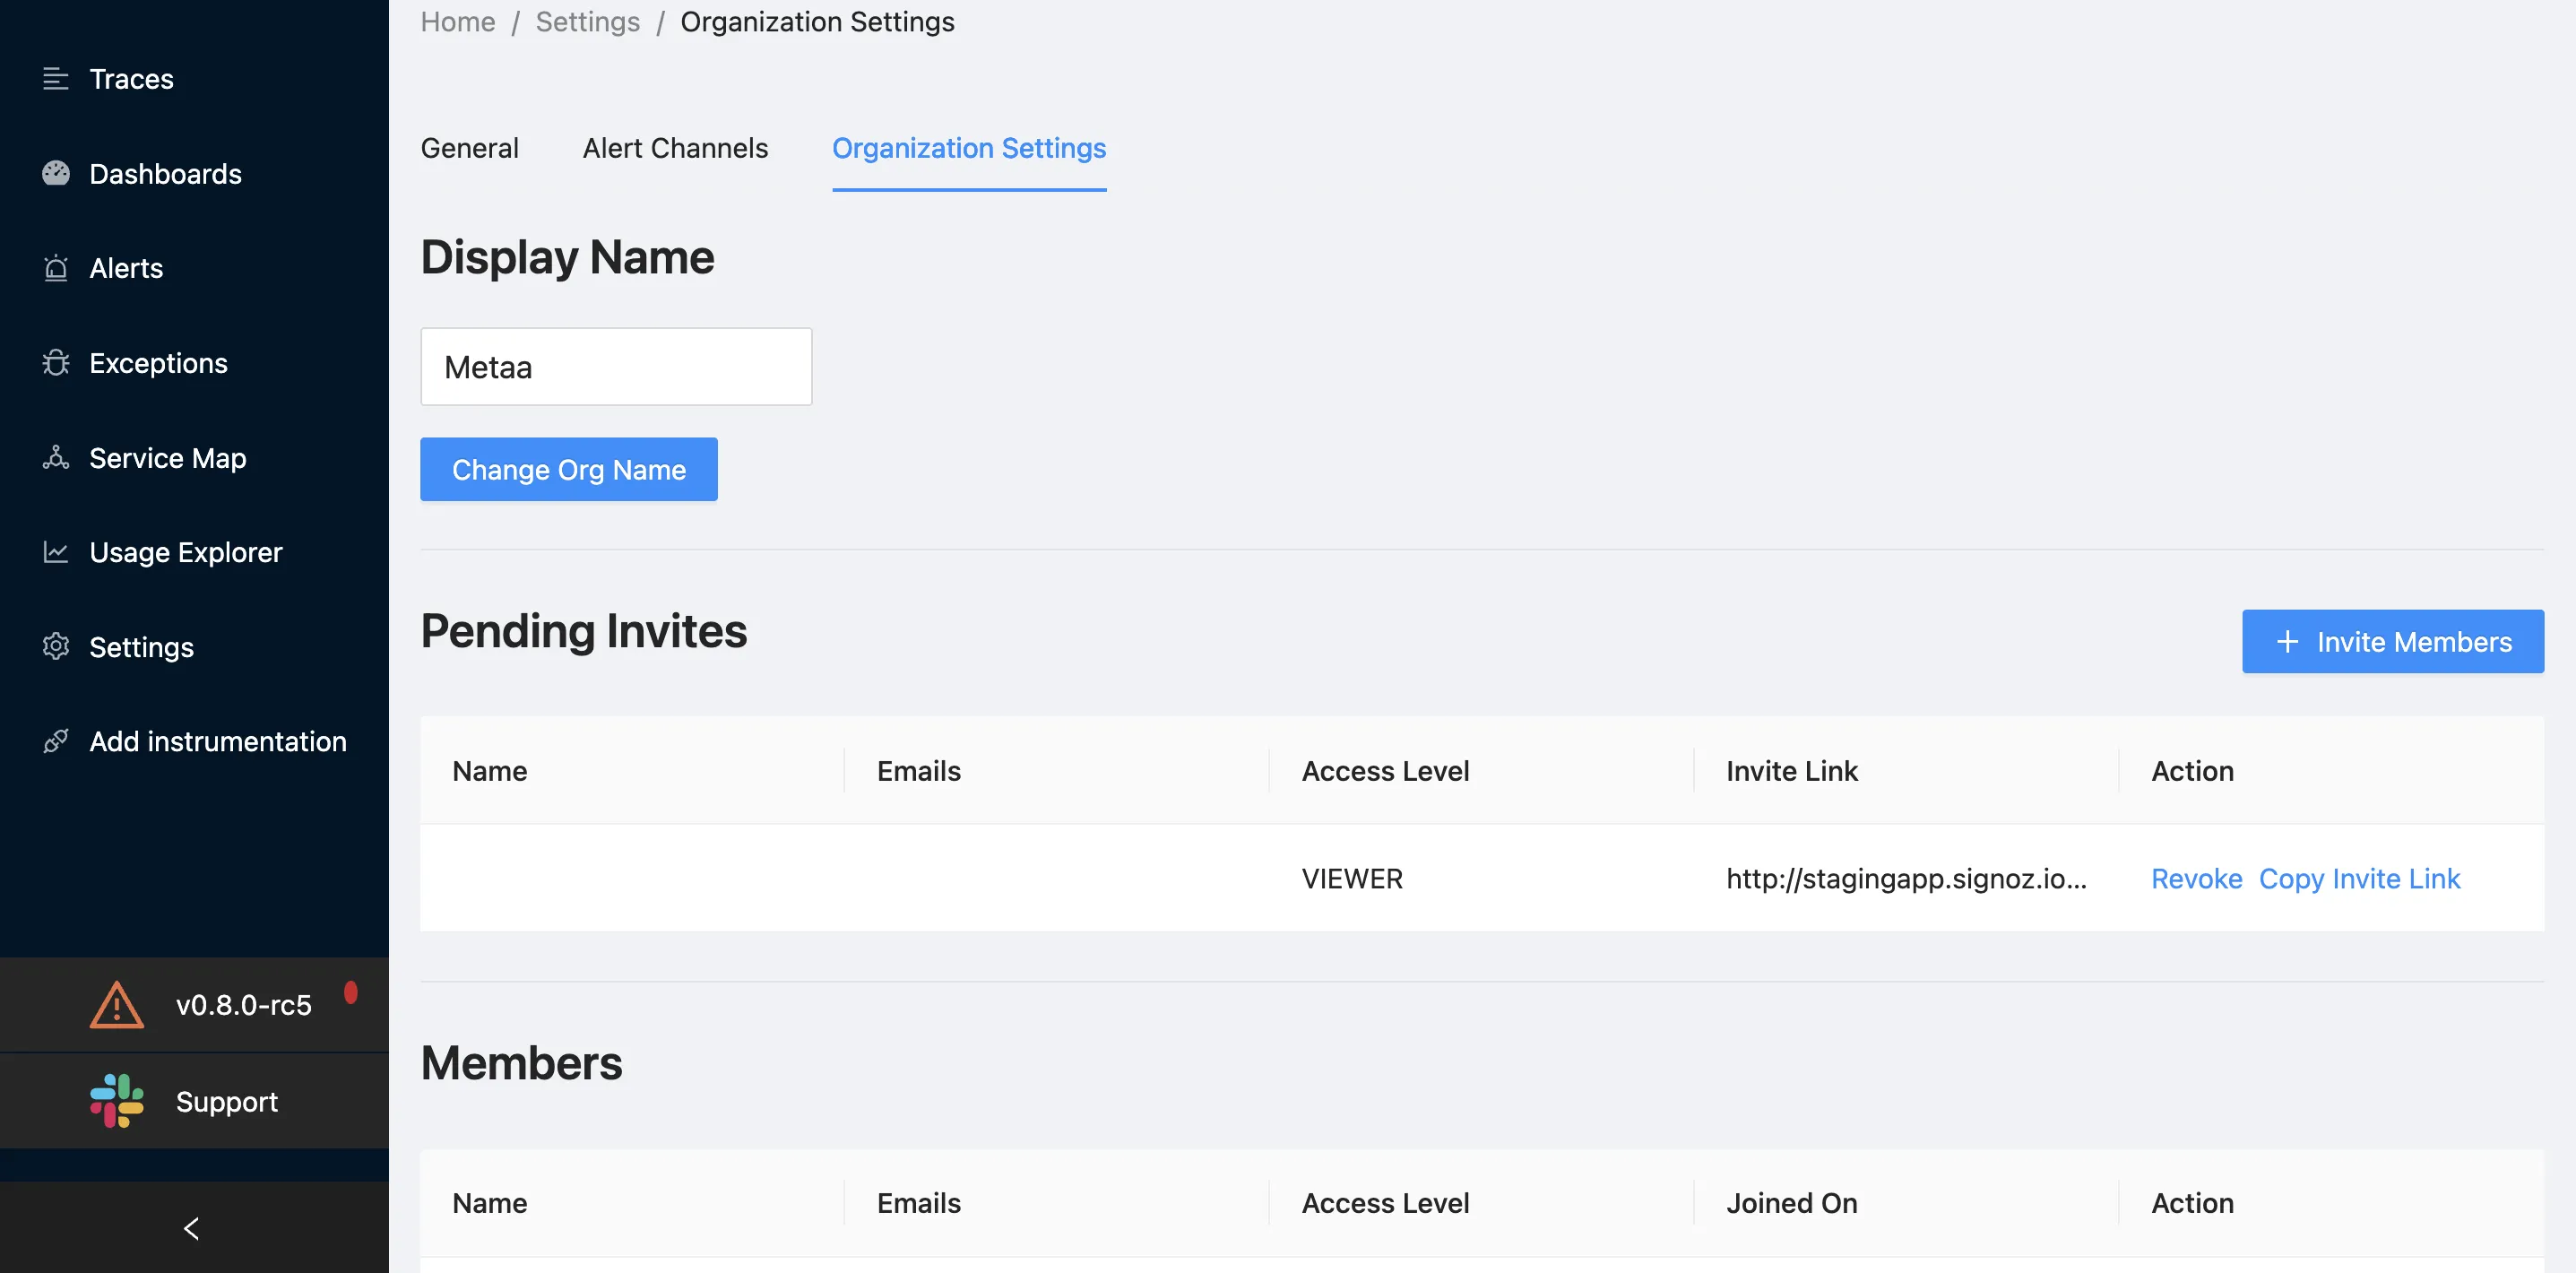
Task: Revoke the pending VIEWER invite
Action: coord(2196,878)
